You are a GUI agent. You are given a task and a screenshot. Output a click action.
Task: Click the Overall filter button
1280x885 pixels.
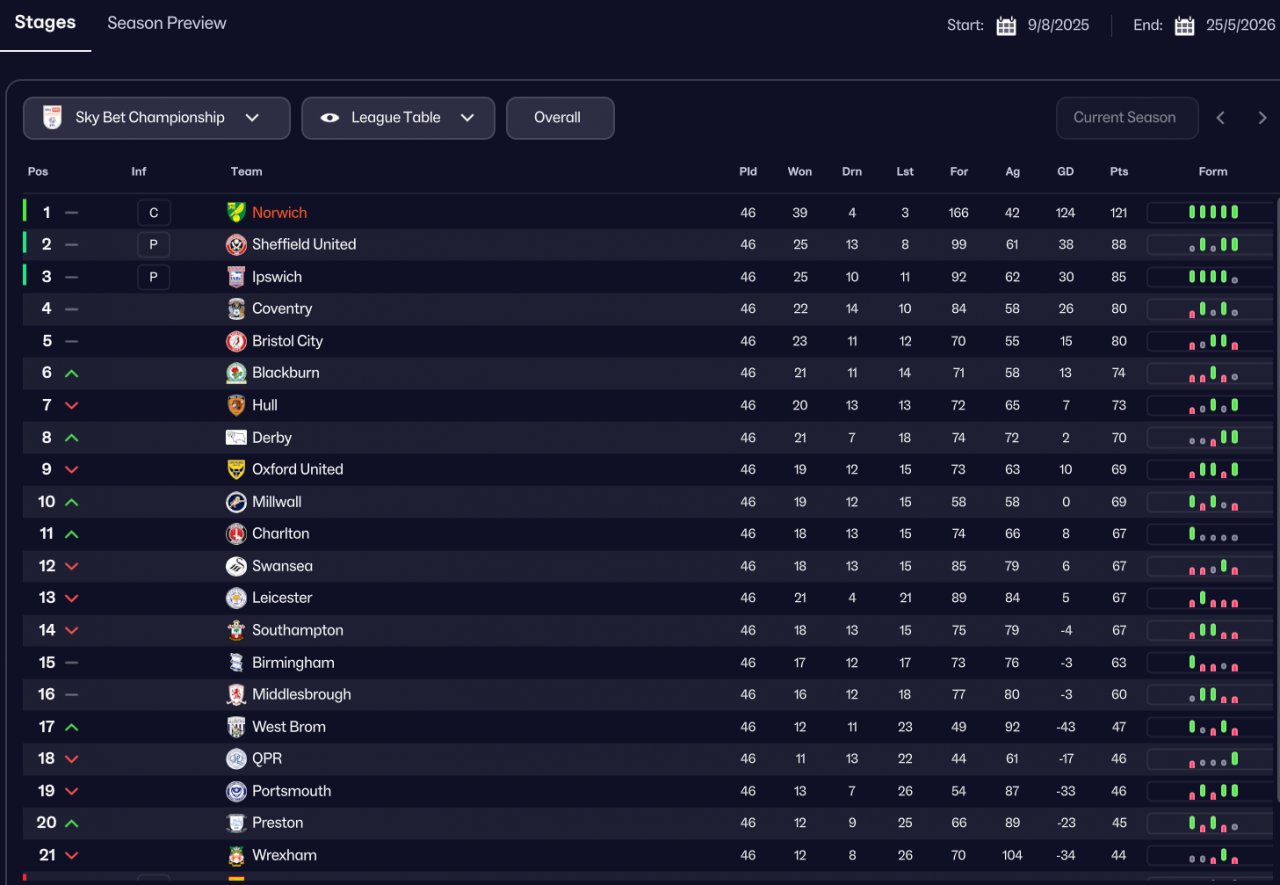point(558,118)
